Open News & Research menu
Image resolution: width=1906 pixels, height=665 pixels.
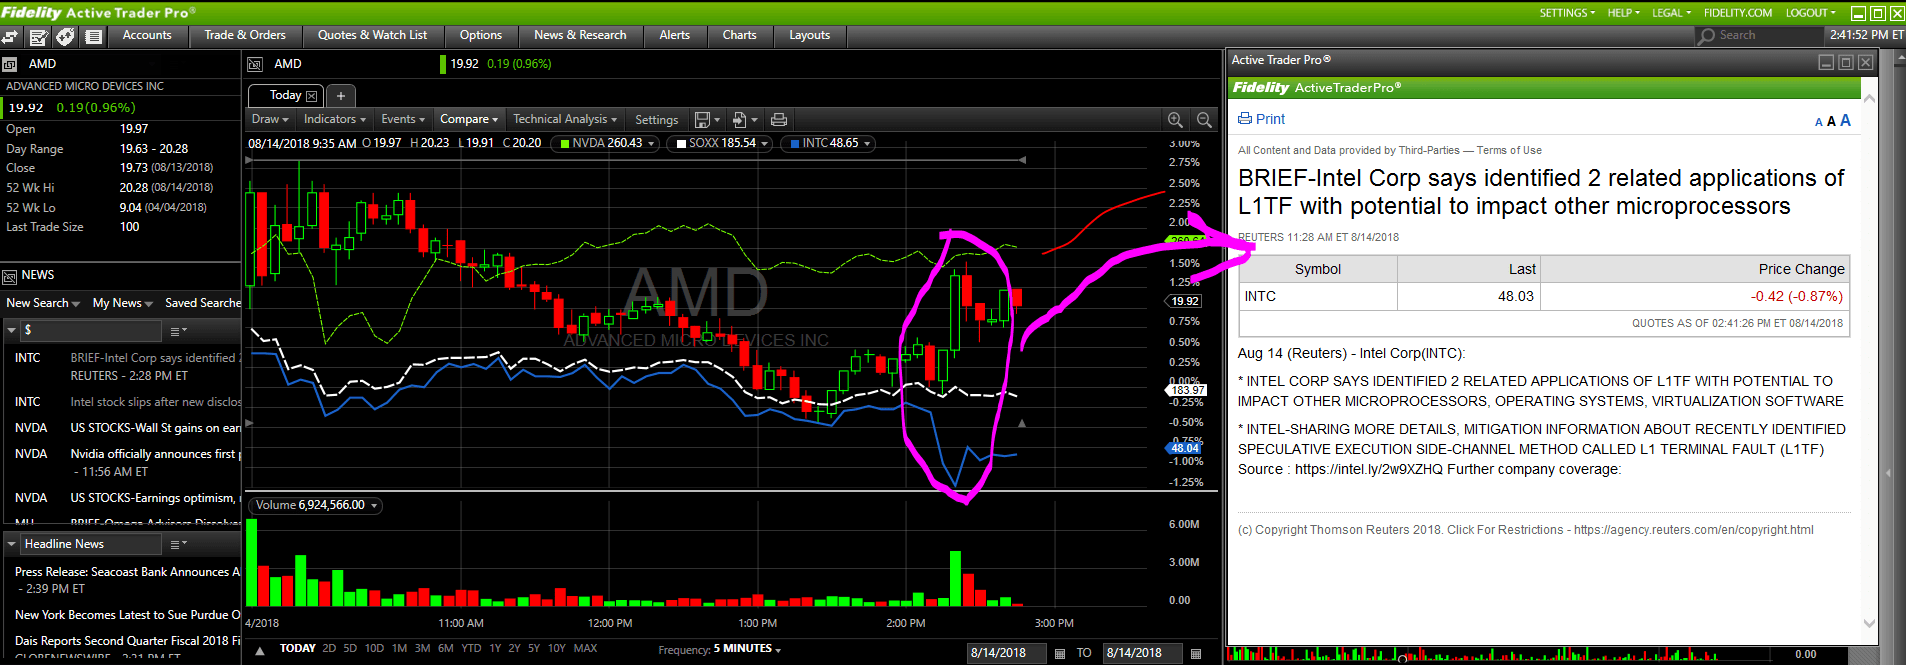580,35
